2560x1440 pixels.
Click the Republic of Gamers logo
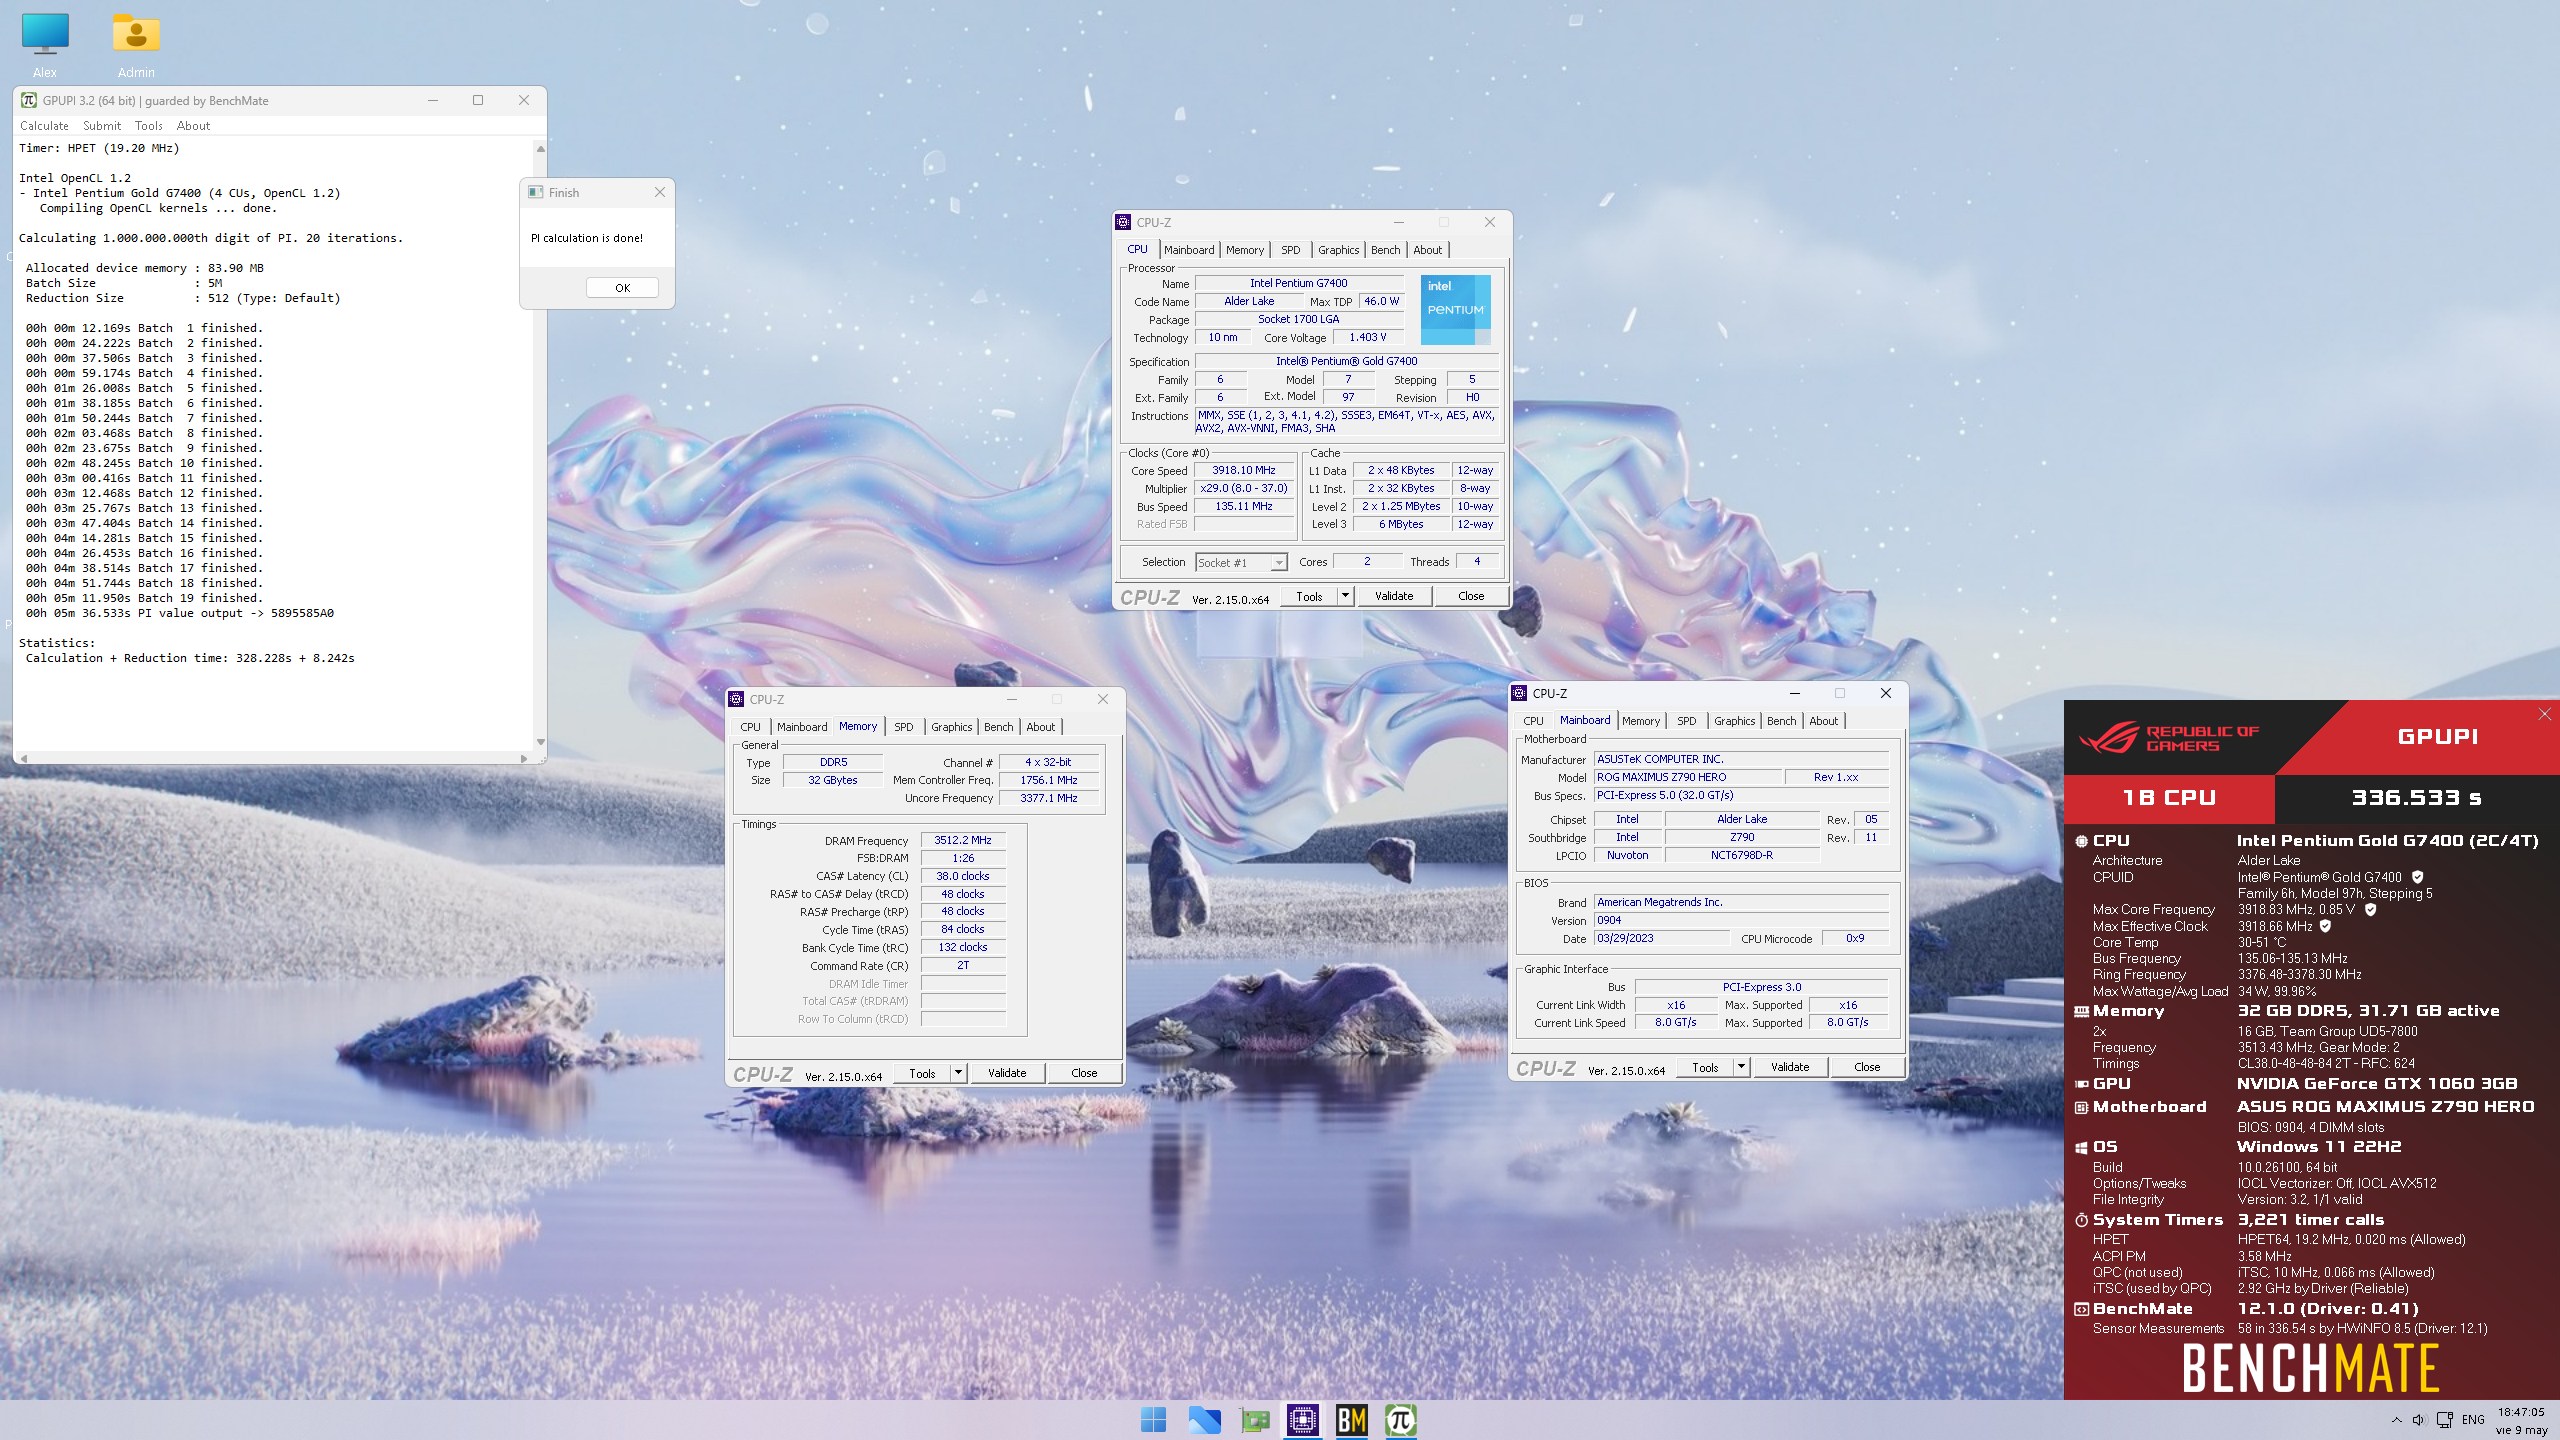click(x=2168, y=738)
